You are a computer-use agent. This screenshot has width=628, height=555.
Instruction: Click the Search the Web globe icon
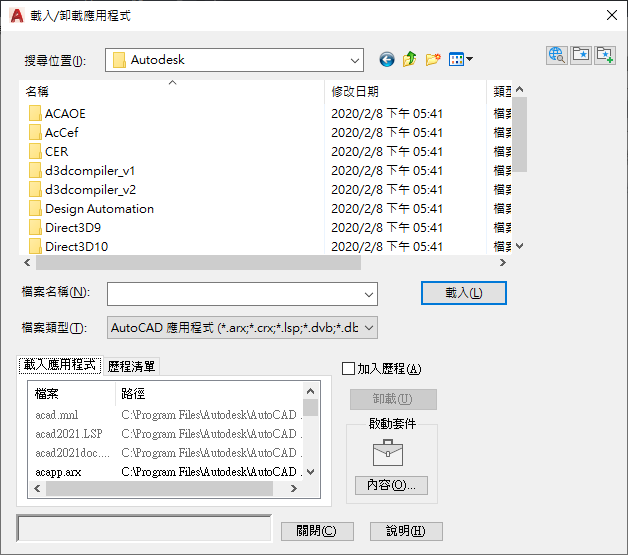click(x=557, y=55)
